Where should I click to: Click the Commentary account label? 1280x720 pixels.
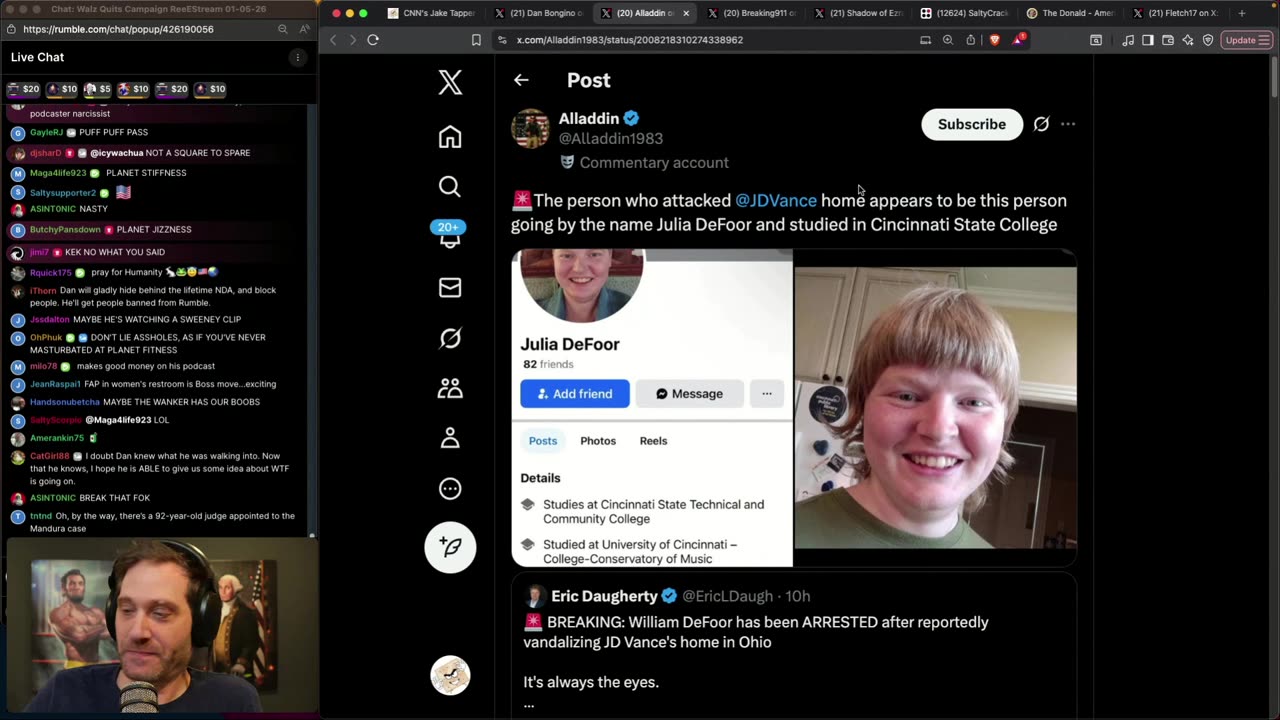(644, 162)
